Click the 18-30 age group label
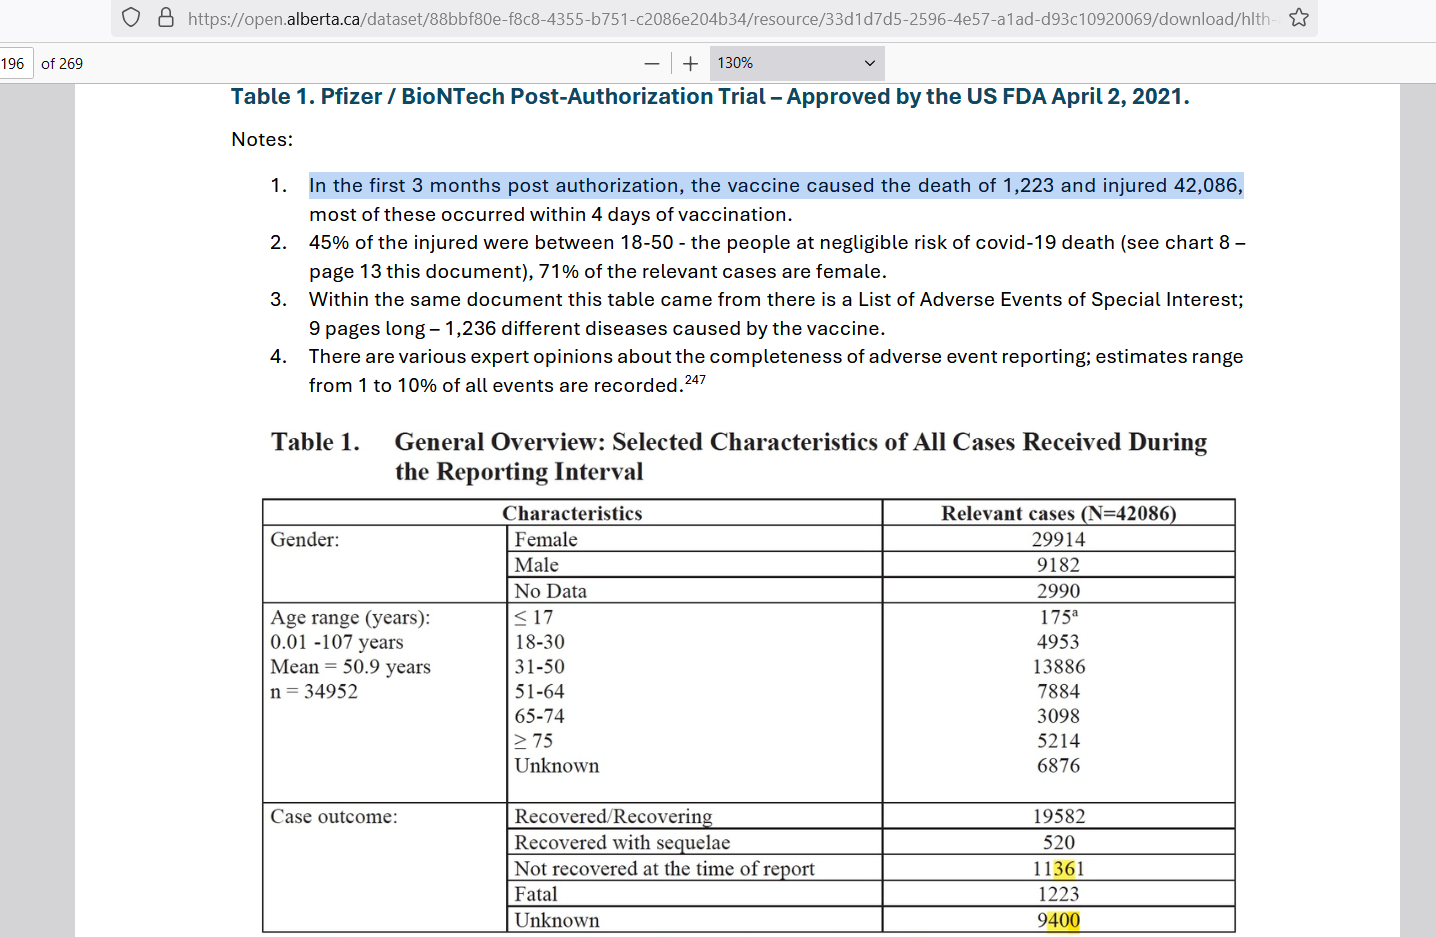 (539, 642)
